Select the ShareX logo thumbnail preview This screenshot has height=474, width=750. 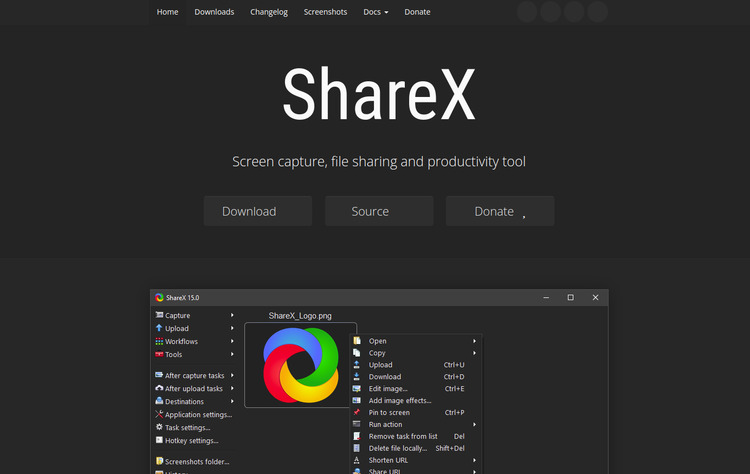point(300,365)
